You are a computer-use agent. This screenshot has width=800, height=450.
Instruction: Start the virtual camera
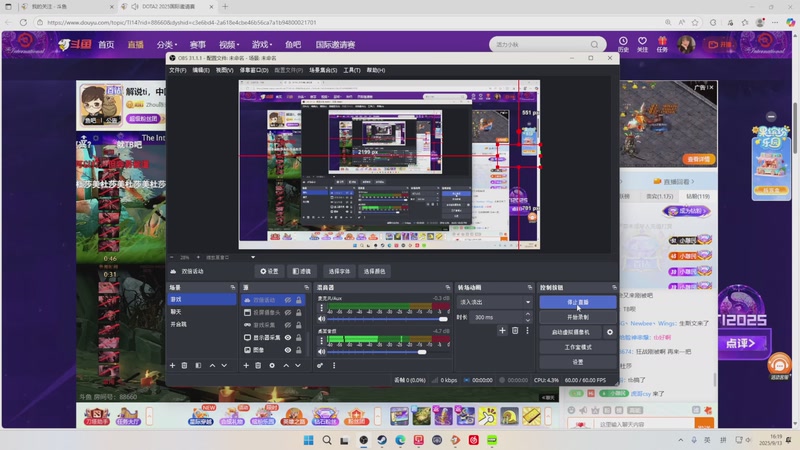[570, 332]
